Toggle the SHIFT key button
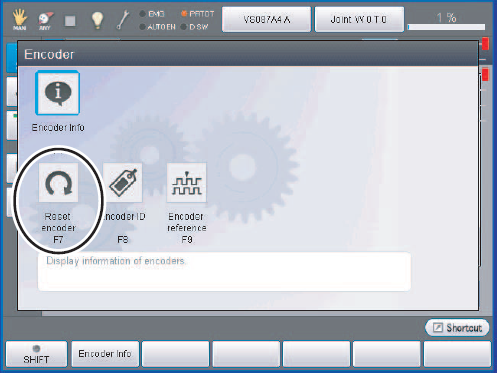 click(x=36, y=354)
